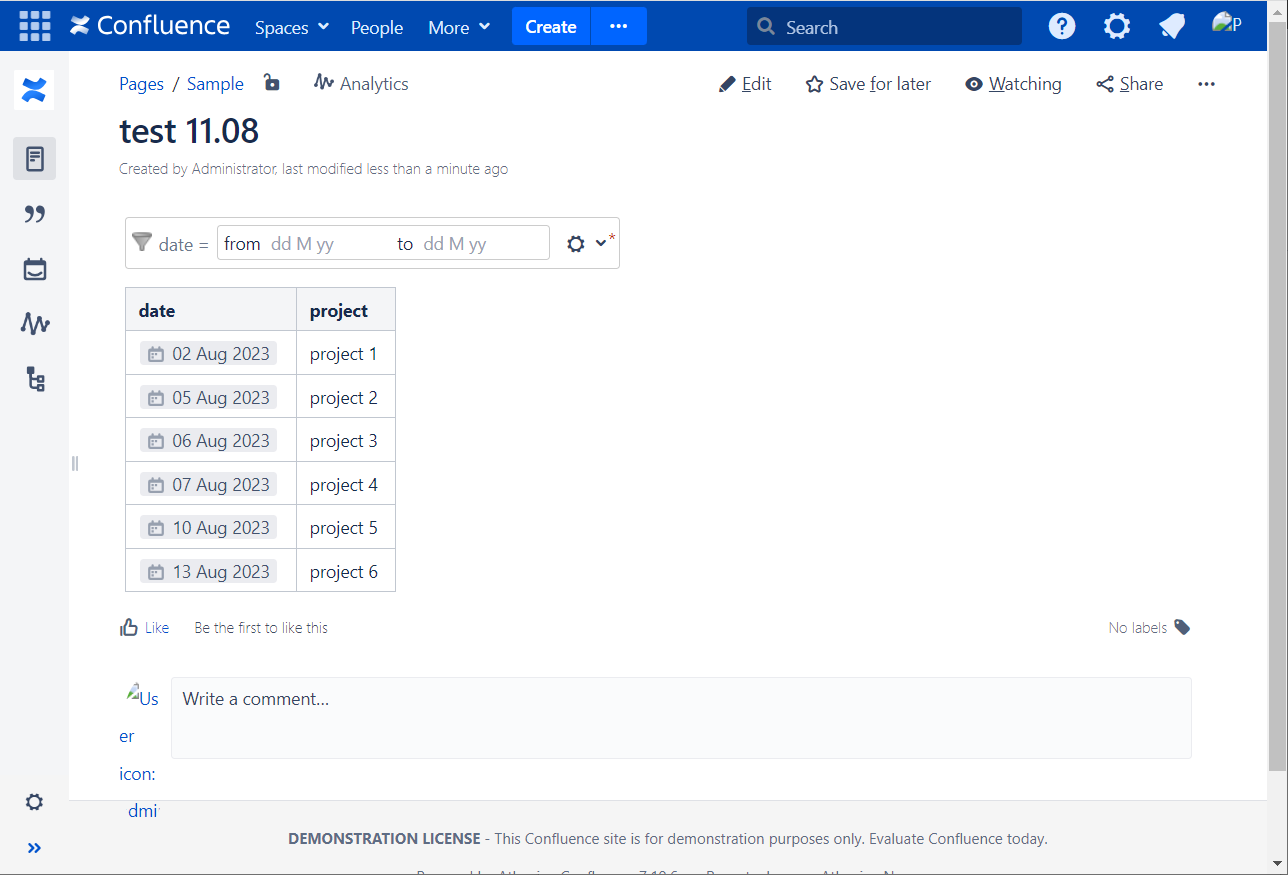Click the Write a comment box
This screenshot has height=875, width=1288.
point(681,717)
